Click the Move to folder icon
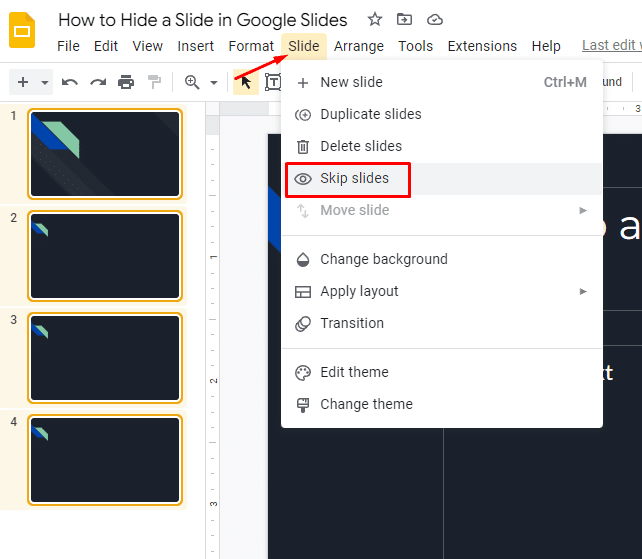The width and height of the screenshot is (642, 559). pos(404,19)
